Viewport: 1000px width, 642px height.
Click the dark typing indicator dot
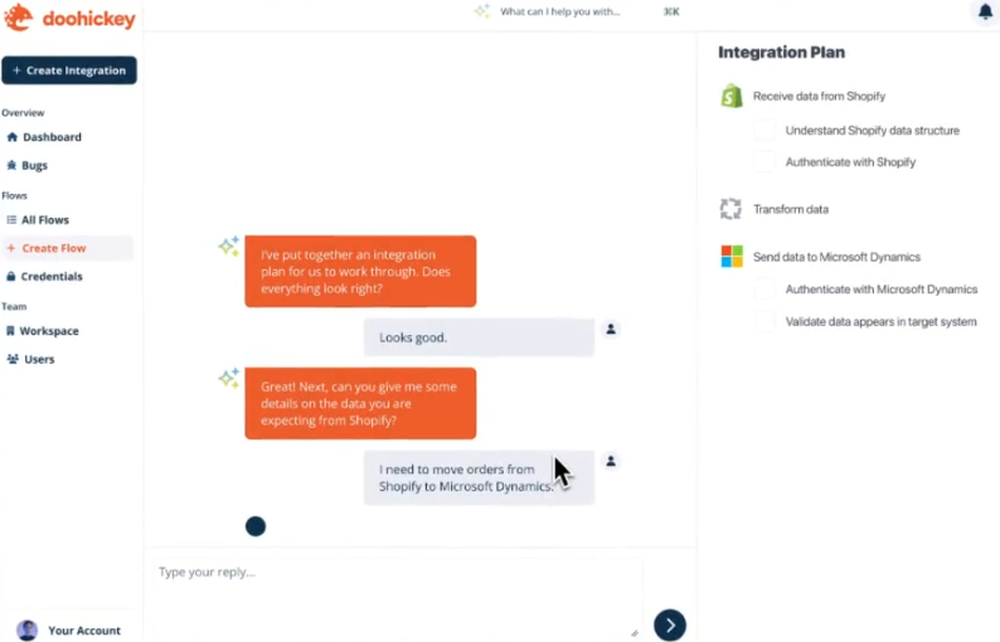[256, 526]
